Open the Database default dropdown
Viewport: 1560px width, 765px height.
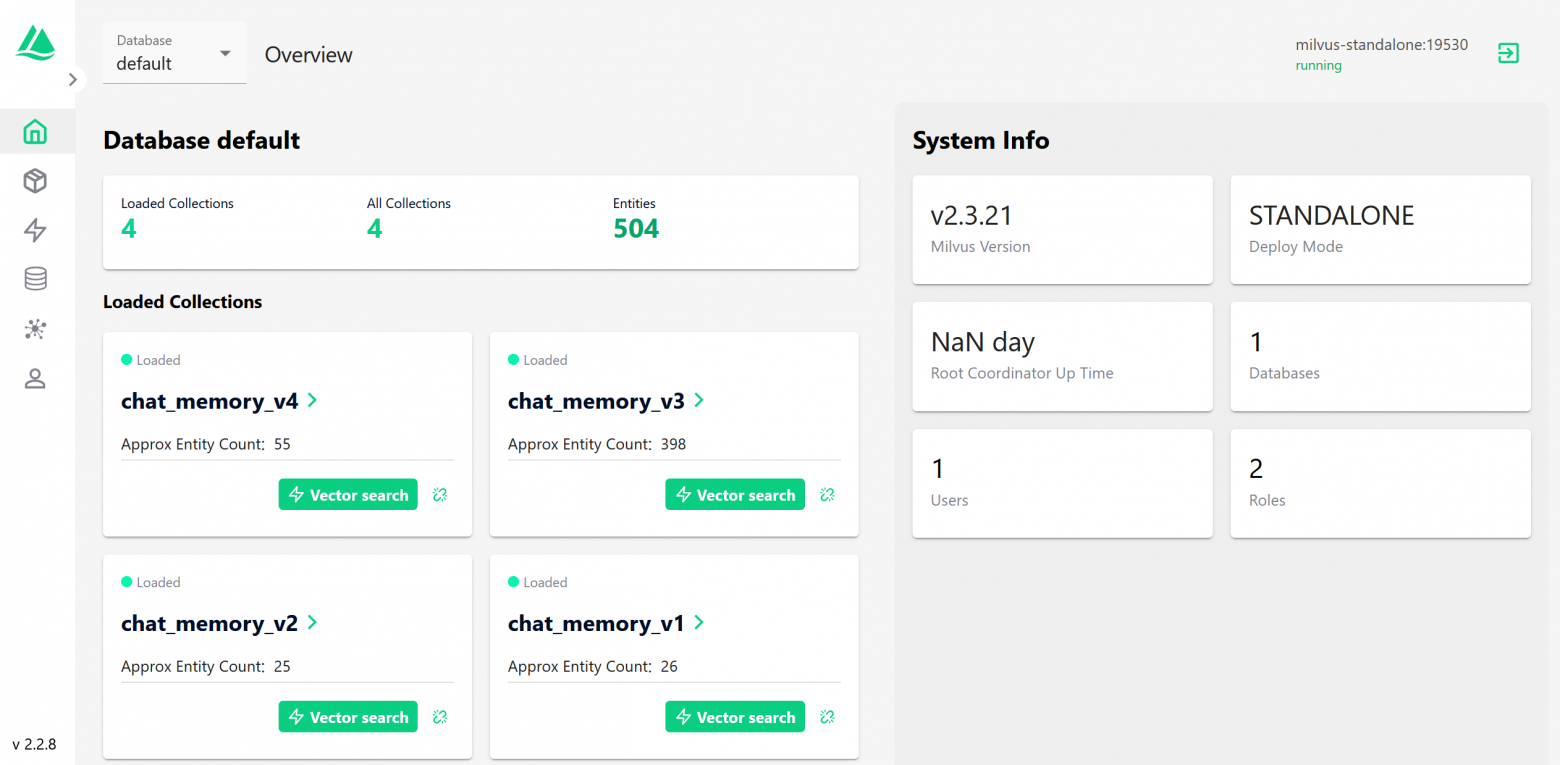tap(175, 54)
